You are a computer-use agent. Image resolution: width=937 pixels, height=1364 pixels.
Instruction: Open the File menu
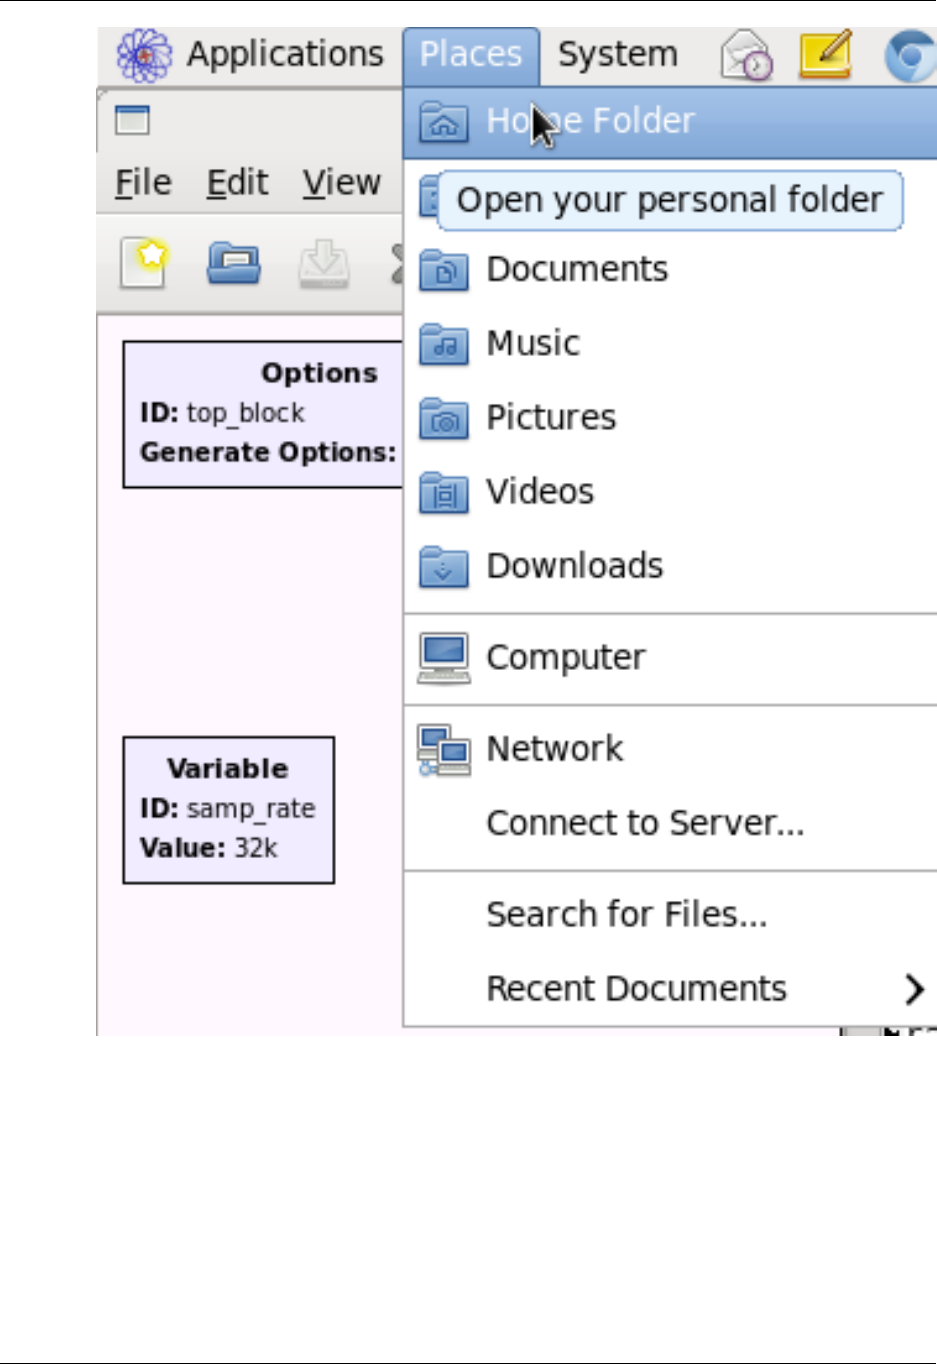(143, 183)
